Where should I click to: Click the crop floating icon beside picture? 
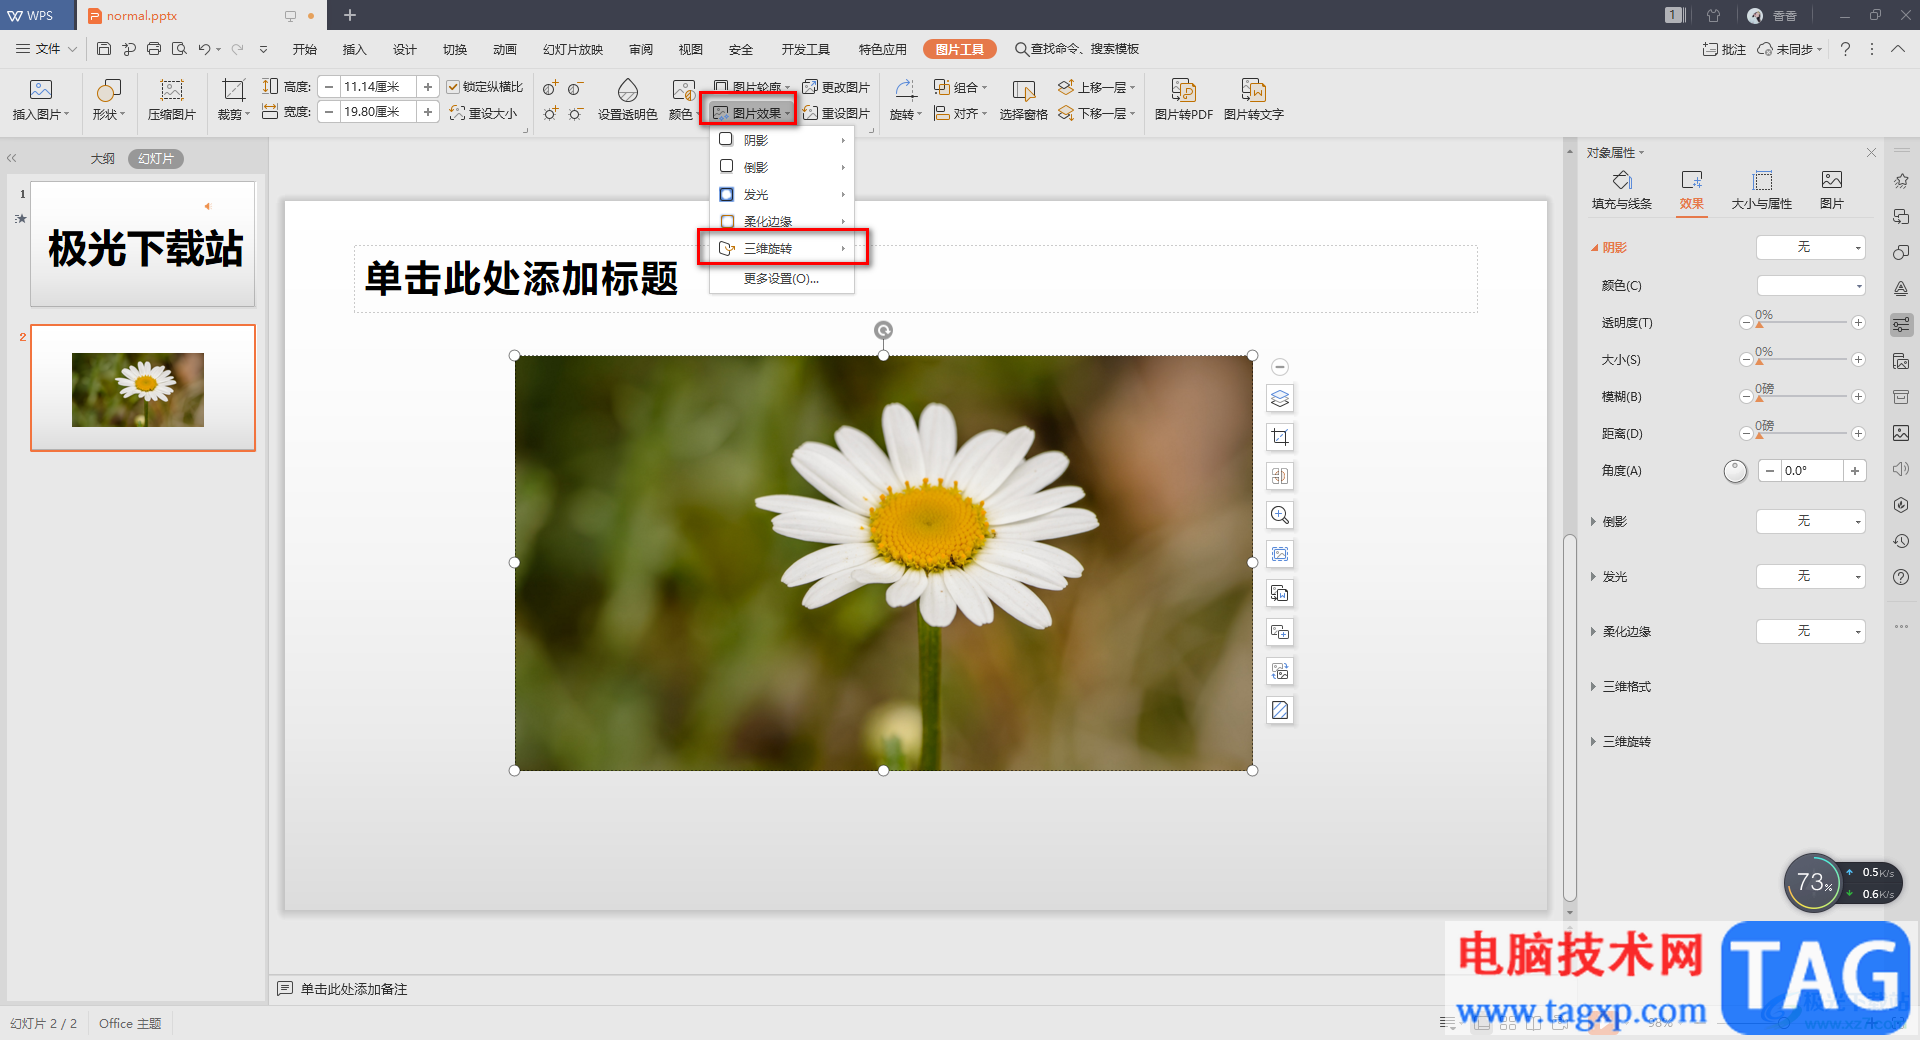(x=1280, y=437)
